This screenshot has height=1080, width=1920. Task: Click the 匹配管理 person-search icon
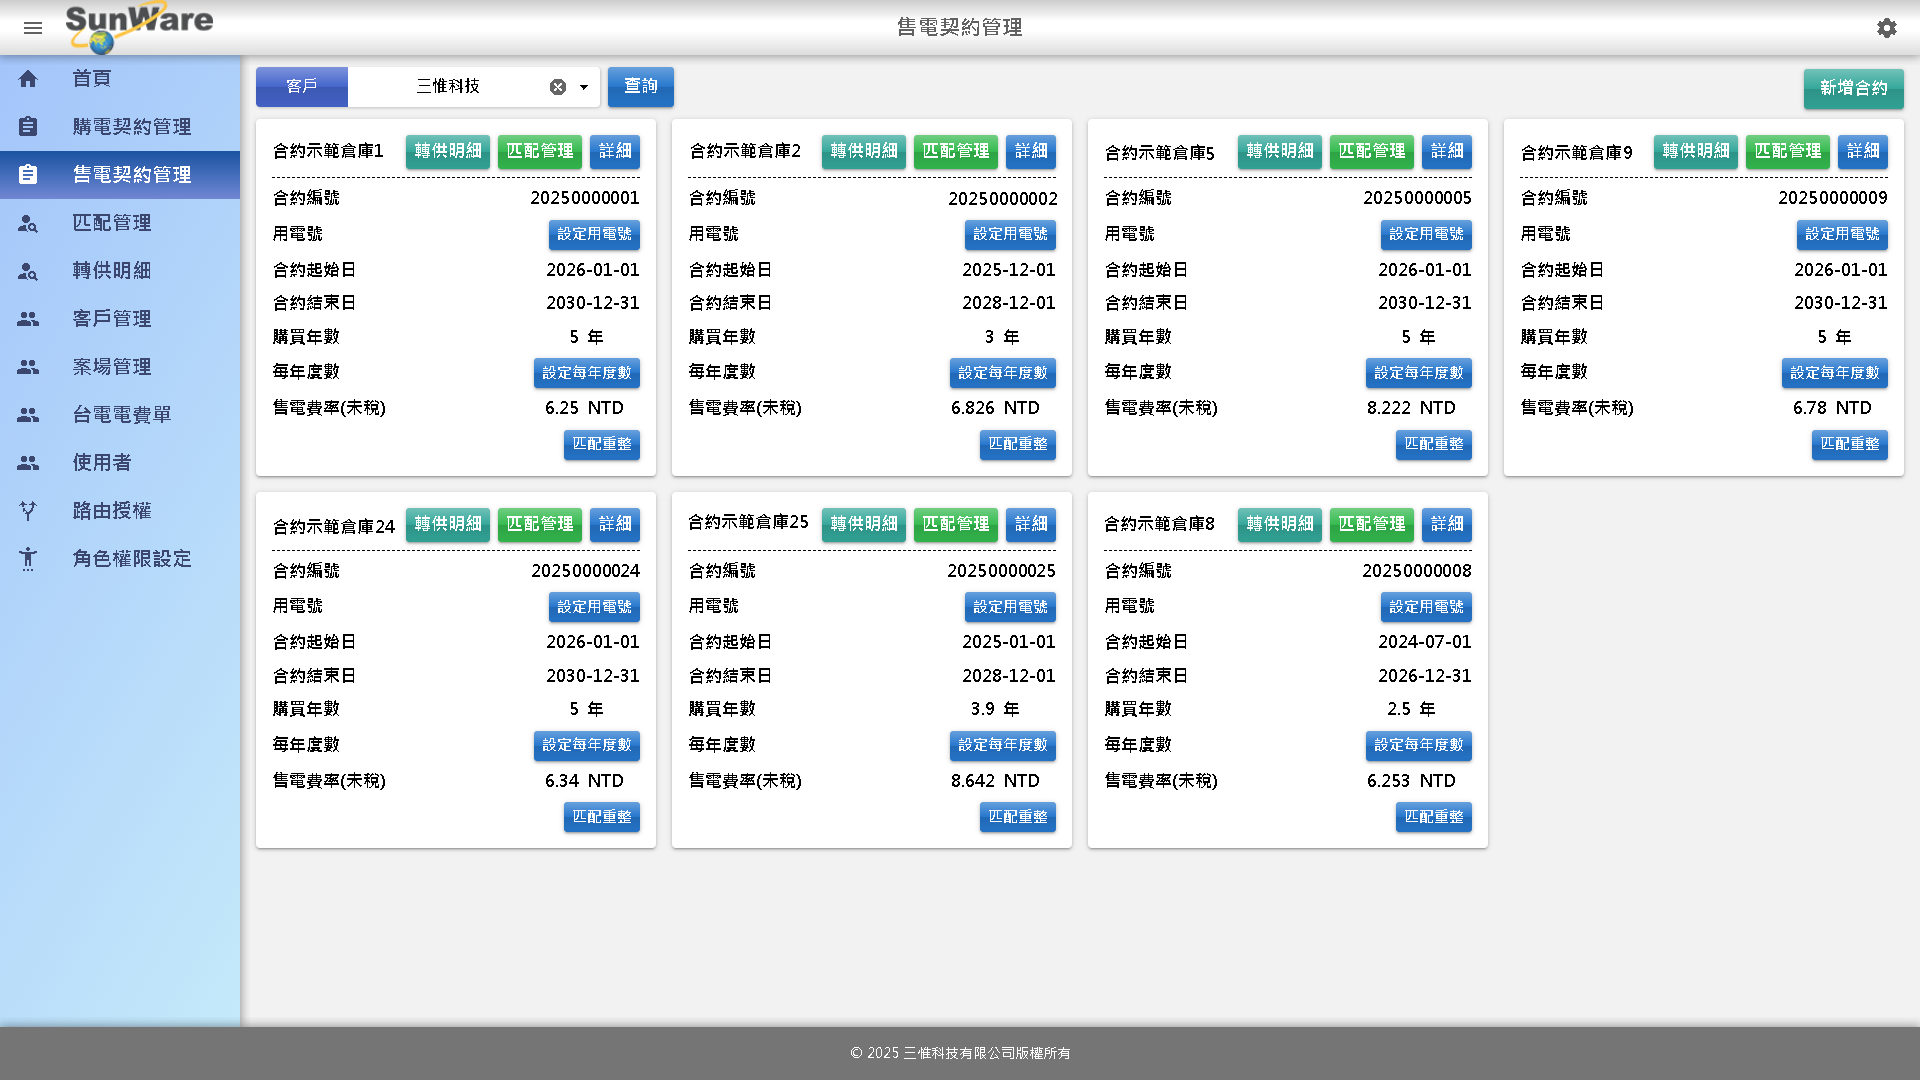28,223
